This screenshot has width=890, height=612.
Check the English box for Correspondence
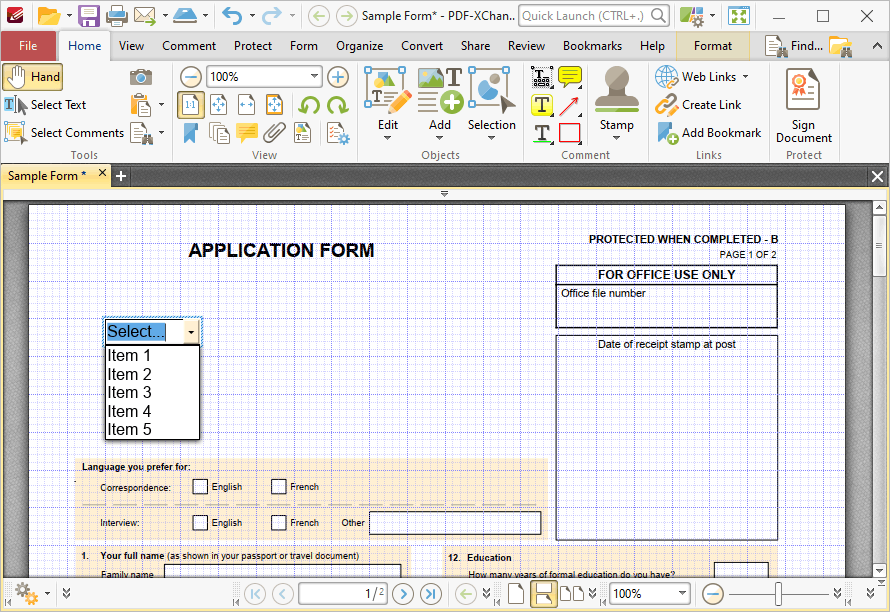click(200, 487)
